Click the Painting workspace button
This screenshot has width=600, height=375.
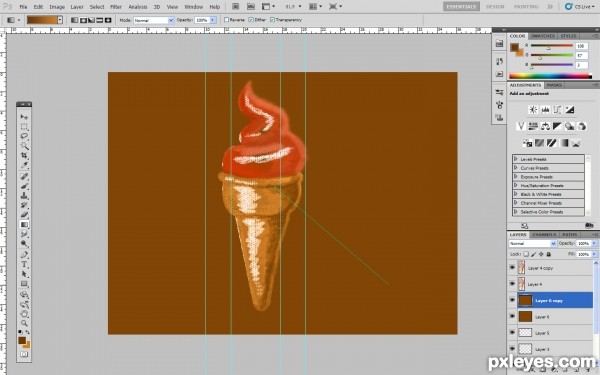(526, 7)
